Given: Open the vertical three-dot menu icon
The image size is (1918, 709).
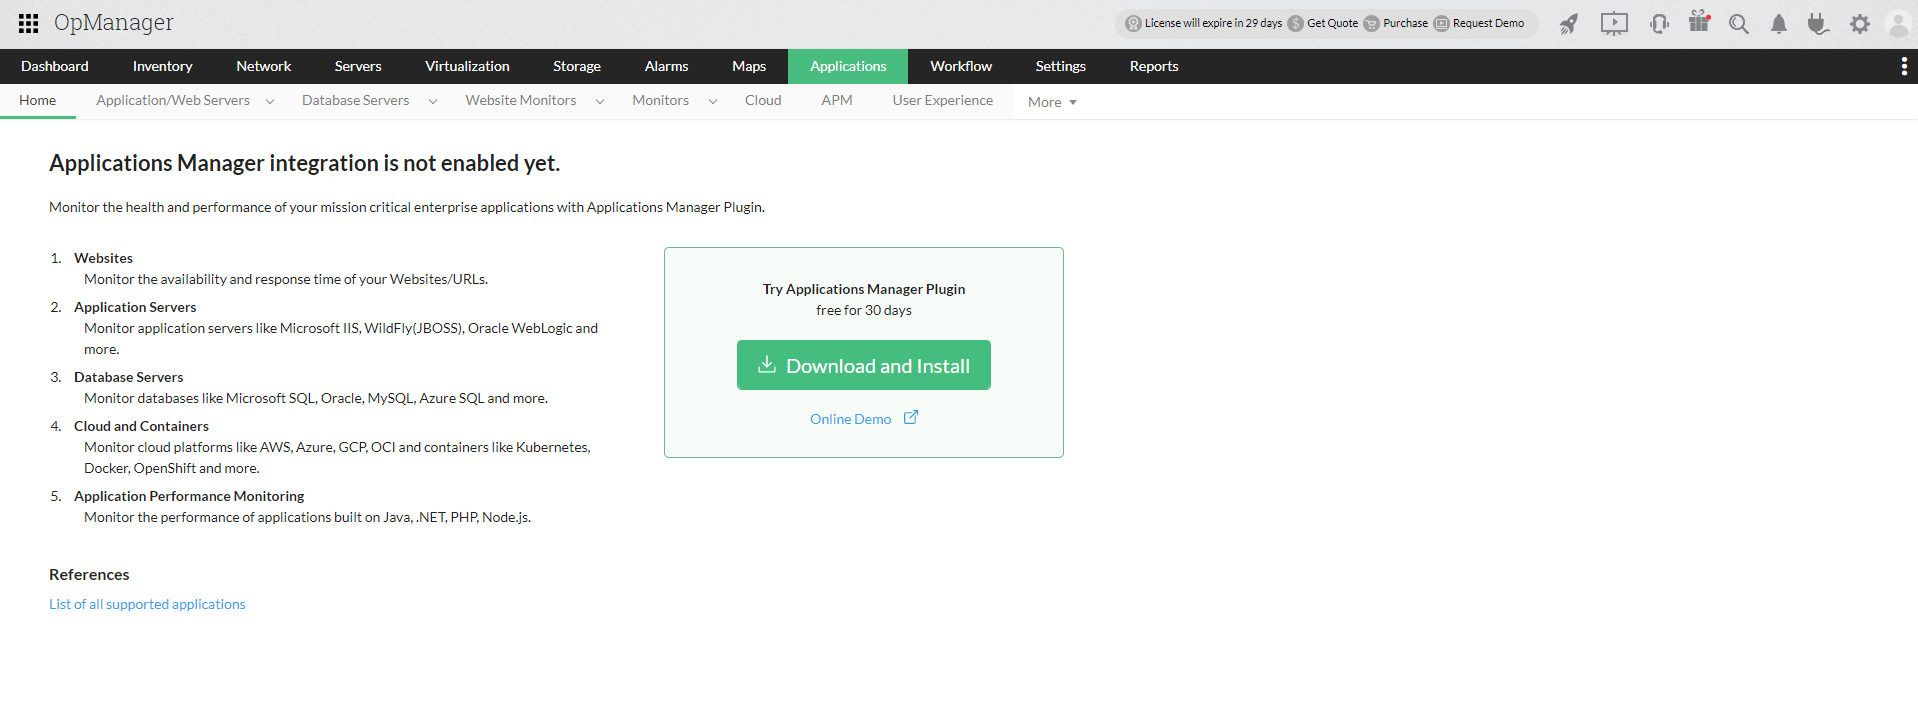Looking at the screenshot, I should coord(1903,66).
